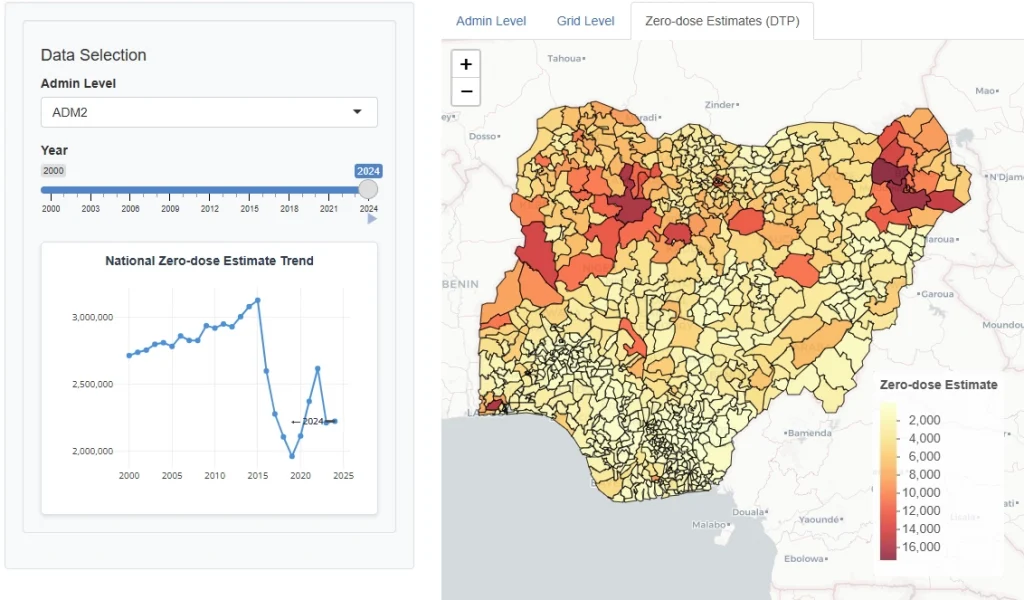
Task: Select ADM2 in the Data Selection panel
Action: pyautogui.click(x=209, y=112)
